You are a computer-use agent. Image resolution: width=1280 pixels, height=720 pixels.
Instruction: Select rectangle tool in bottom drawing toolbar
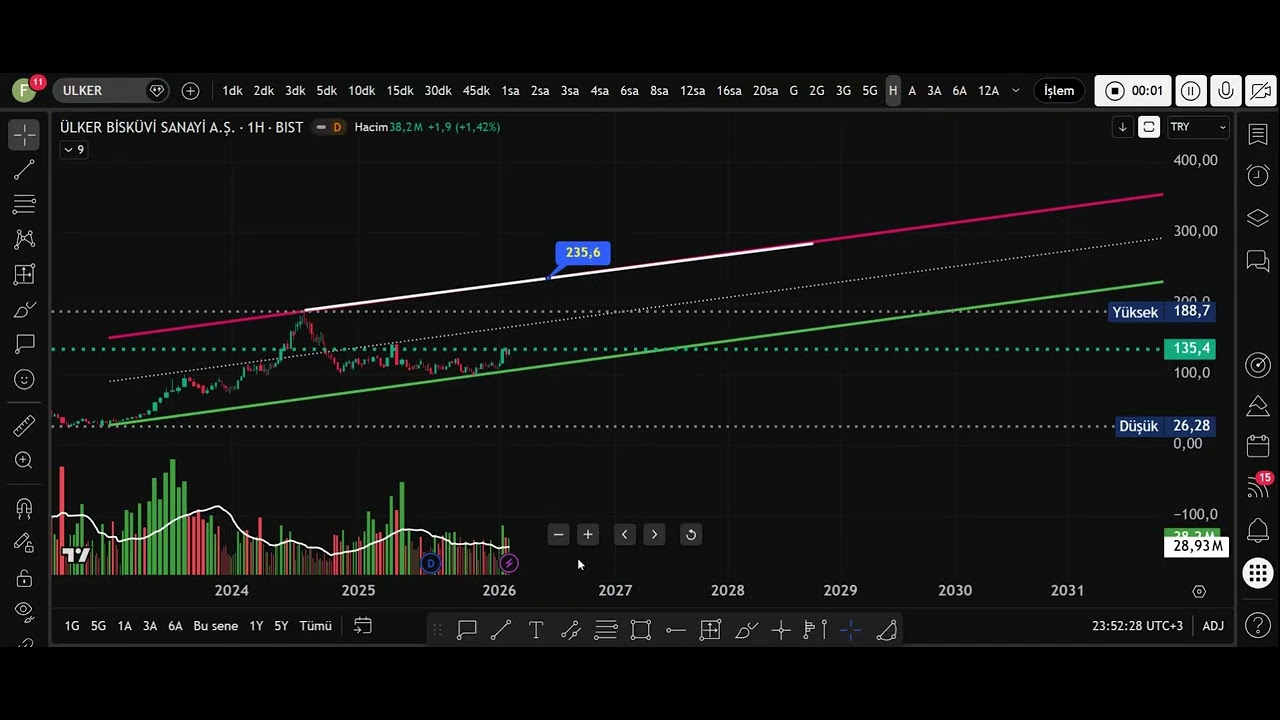tap(641, 630)
